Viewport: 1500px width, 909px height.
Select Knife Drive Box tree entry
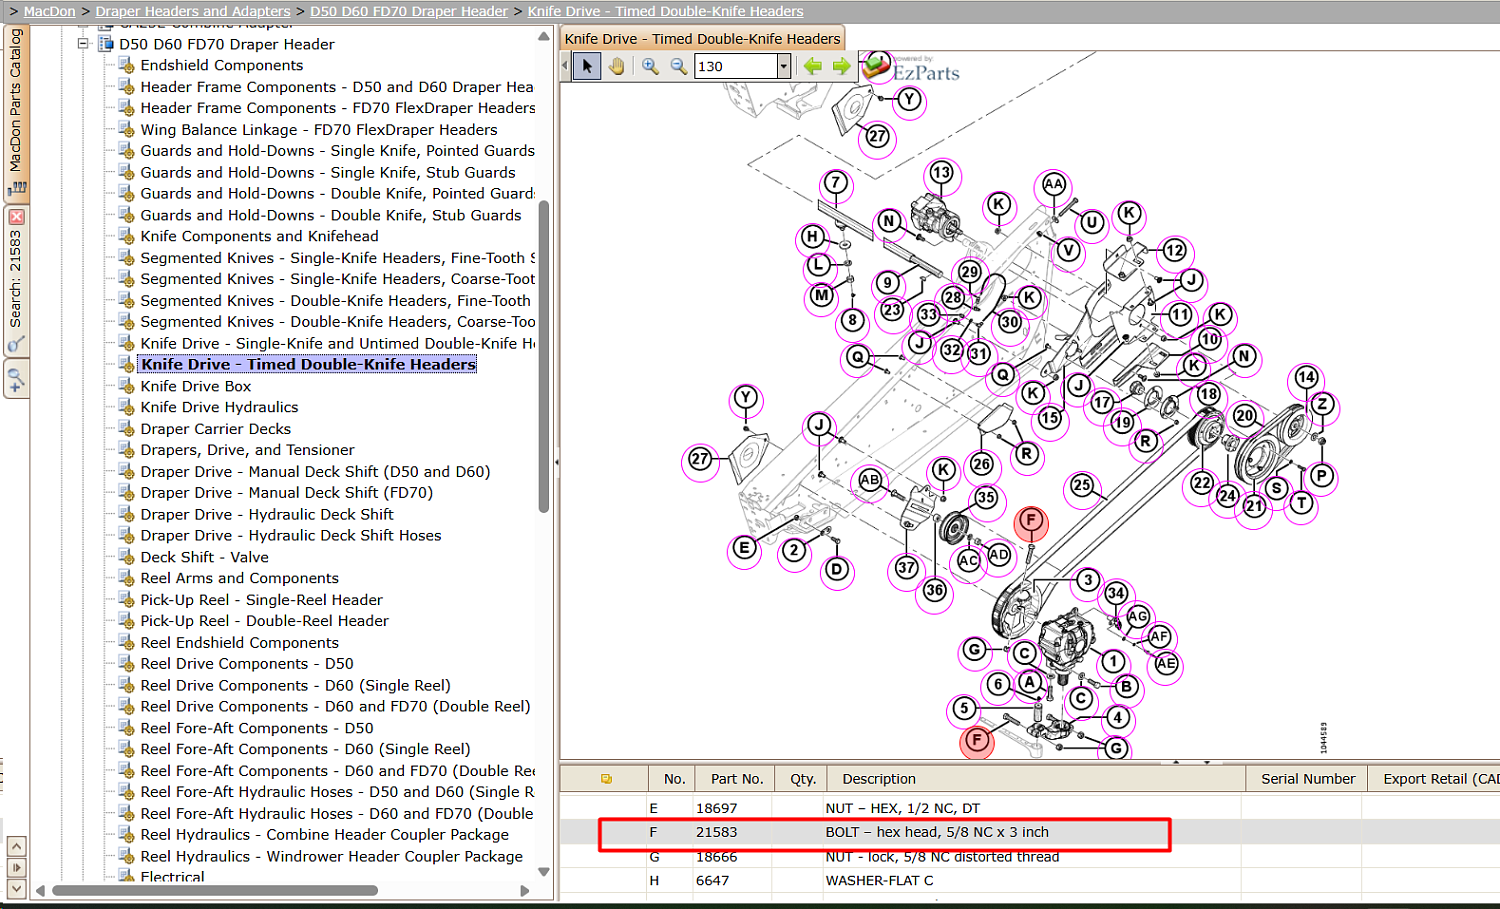[196, 386]
